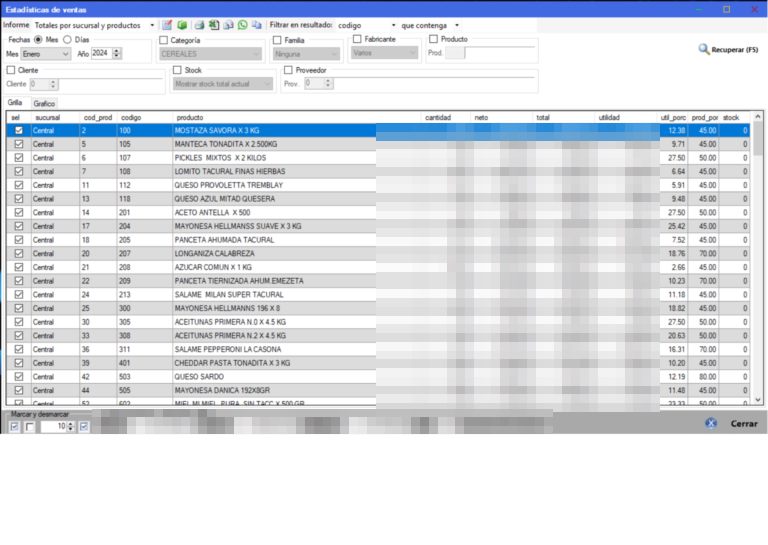Enable the Producto filter checkbox
Image resolution: width=768 pixels, height=545 pixels.
433,39
